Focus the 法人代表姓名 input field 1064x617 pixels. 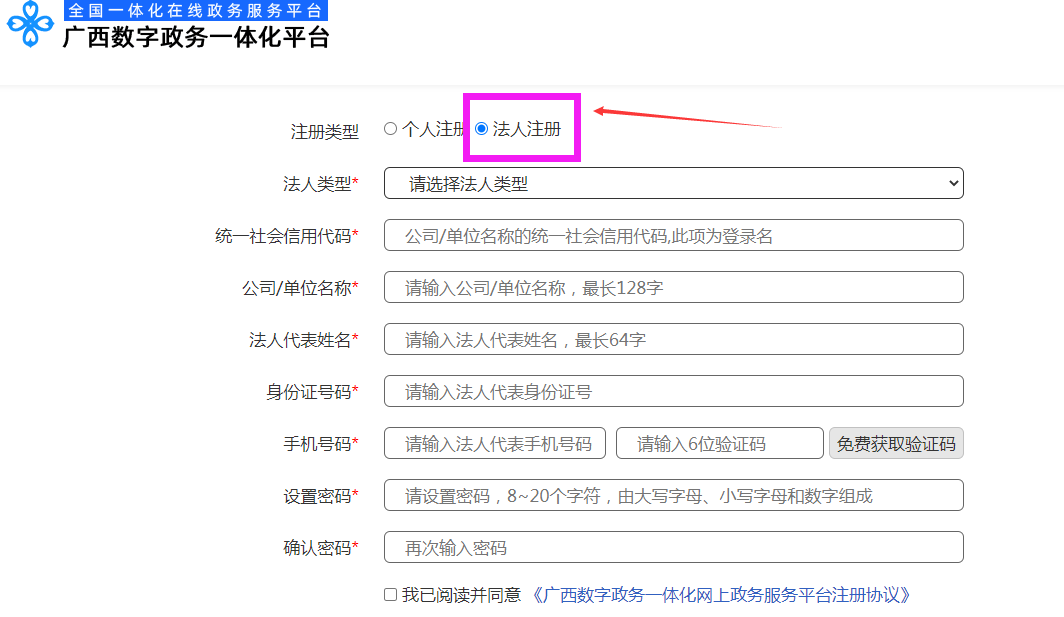[674, 339]
